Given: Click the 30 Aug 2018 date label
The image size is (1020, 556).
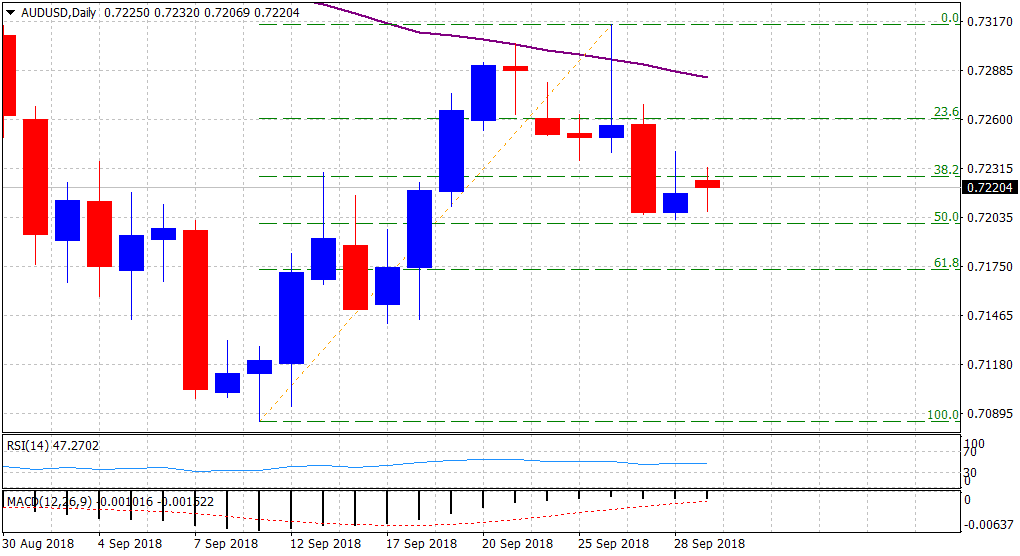Looking at the screenshot, I should tap(38, 543).
